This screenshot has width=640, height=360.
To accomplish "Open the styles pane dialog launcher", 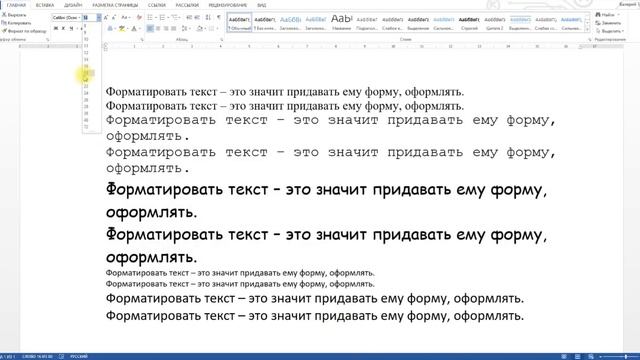I will (590, 40).
